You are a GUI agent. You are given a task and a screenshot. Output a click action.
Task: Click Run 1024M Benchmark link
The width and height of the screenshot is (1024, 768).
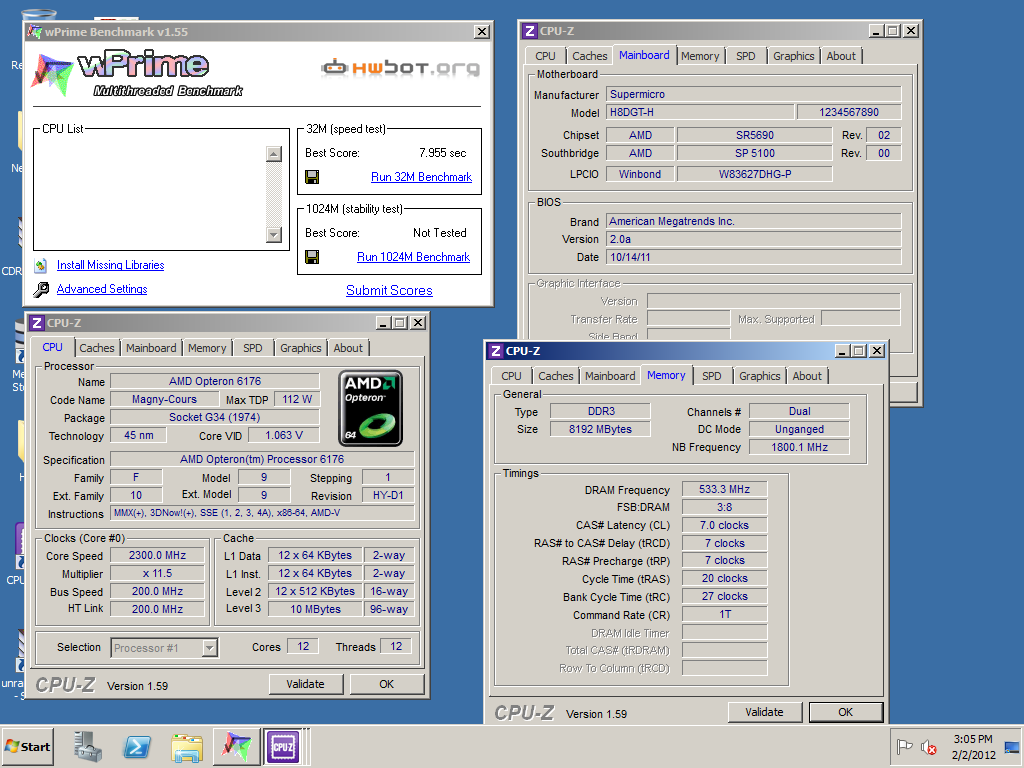tap(413, 257)
